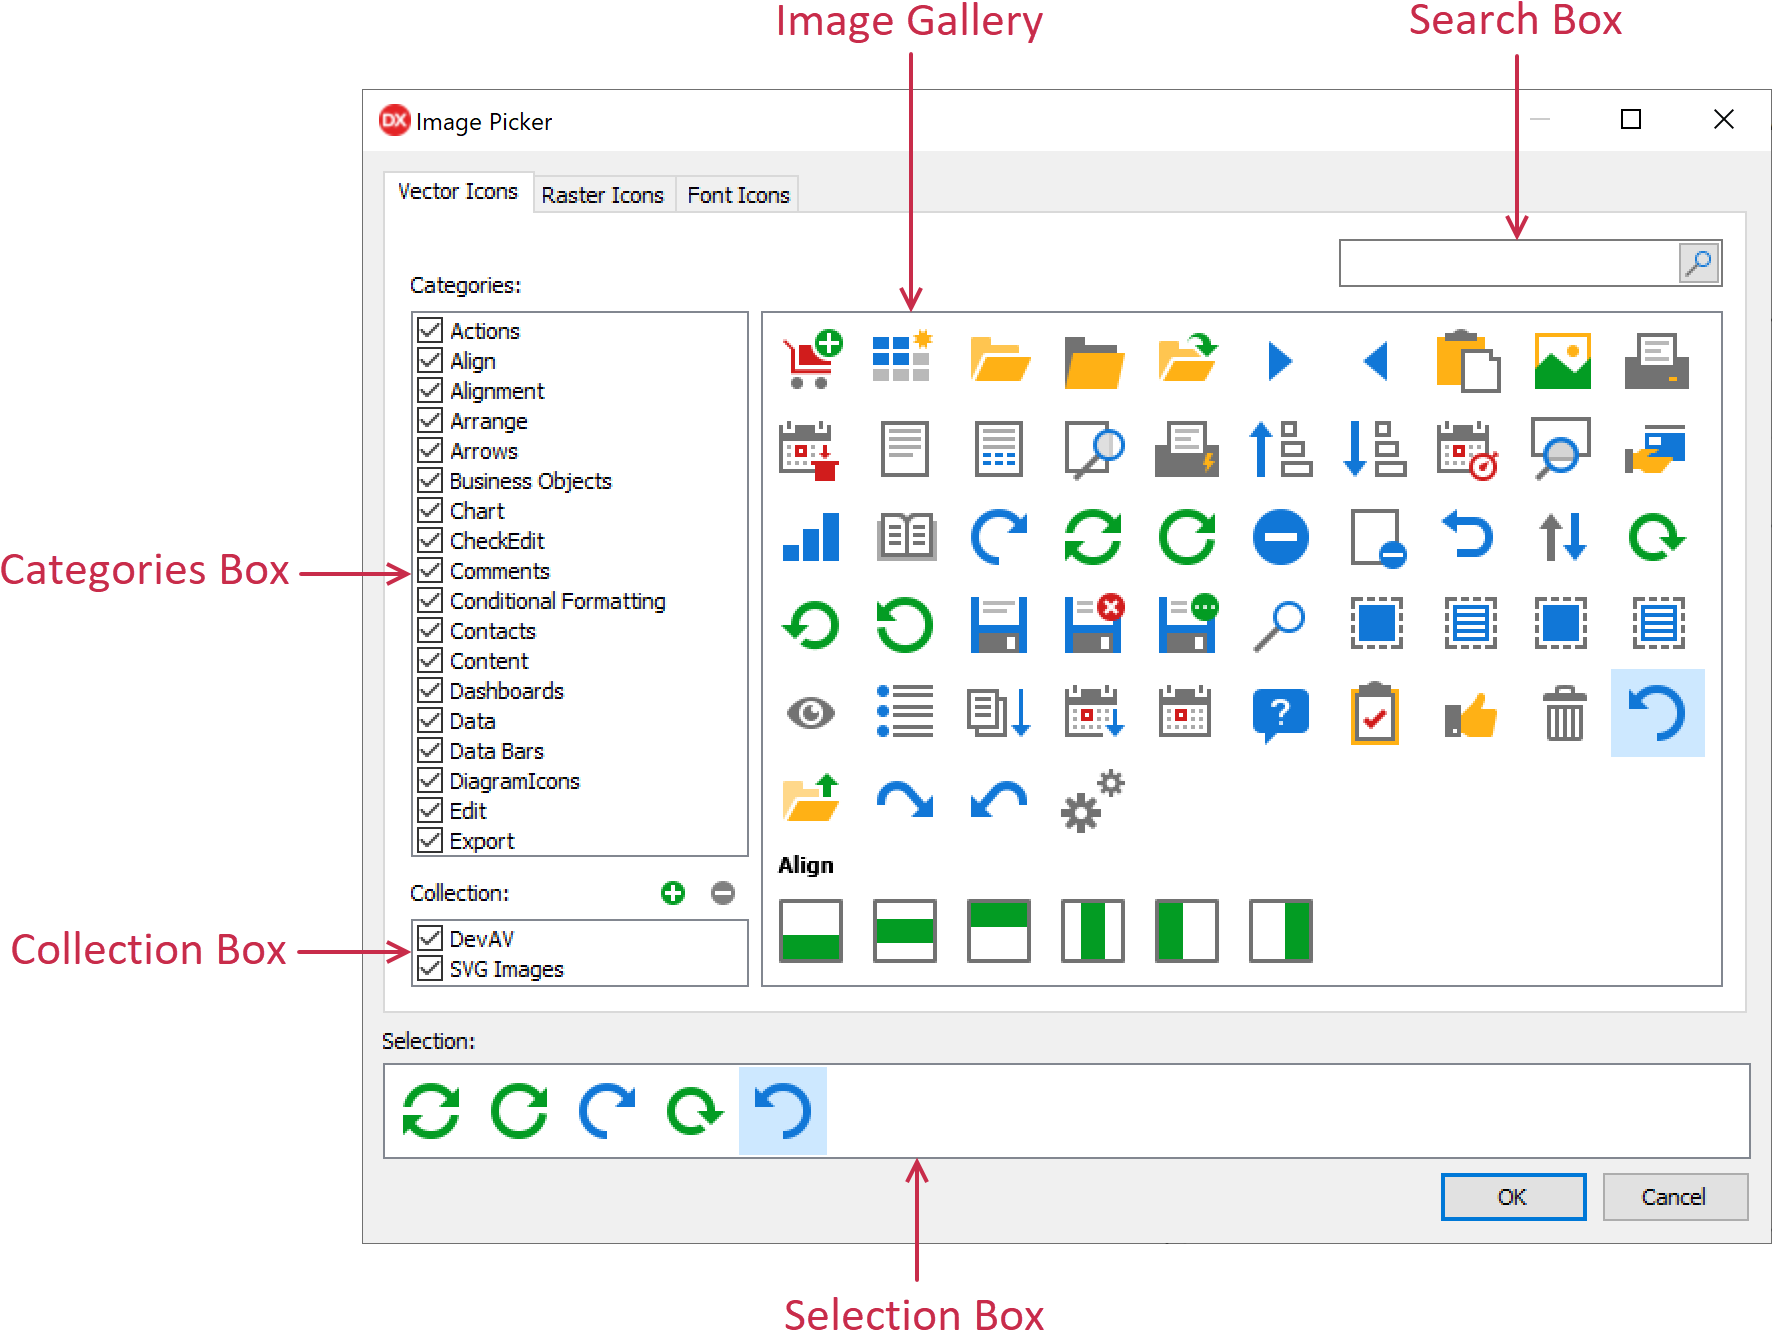Viewport: 1772px width, 1331px height.
Task: Toggle the Conditional Formatting checkbox
Action: point(430,600)
